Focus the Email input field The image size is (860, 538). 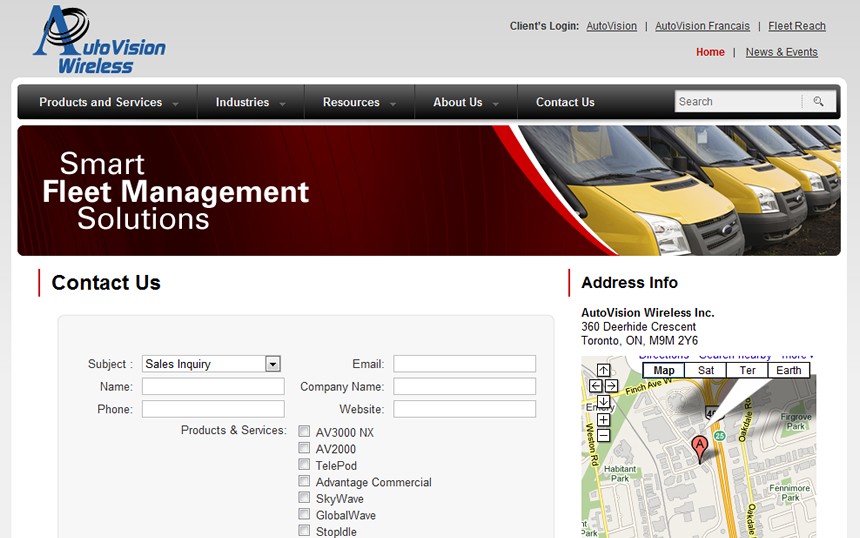coord(465,364)
